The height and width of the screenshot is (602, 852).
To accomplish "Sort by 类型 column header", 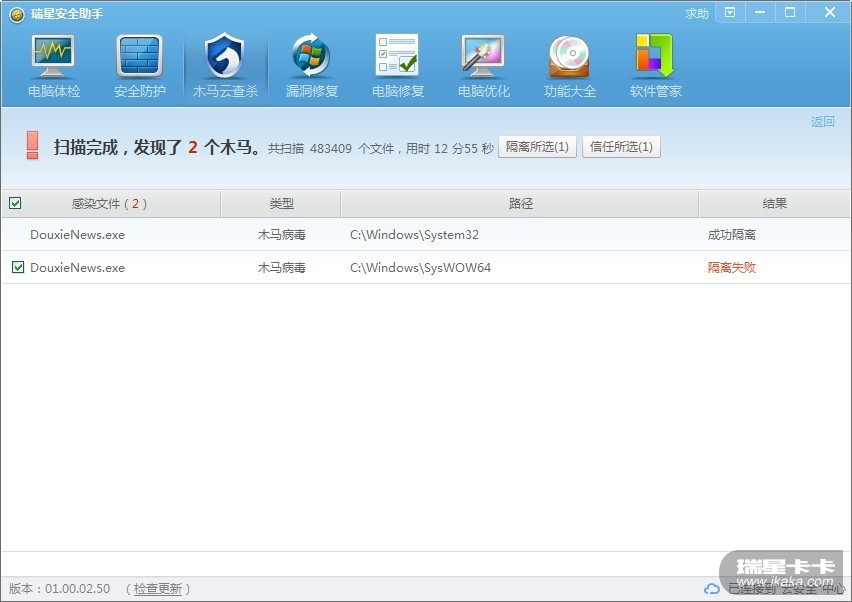I will tap(281, 203).
